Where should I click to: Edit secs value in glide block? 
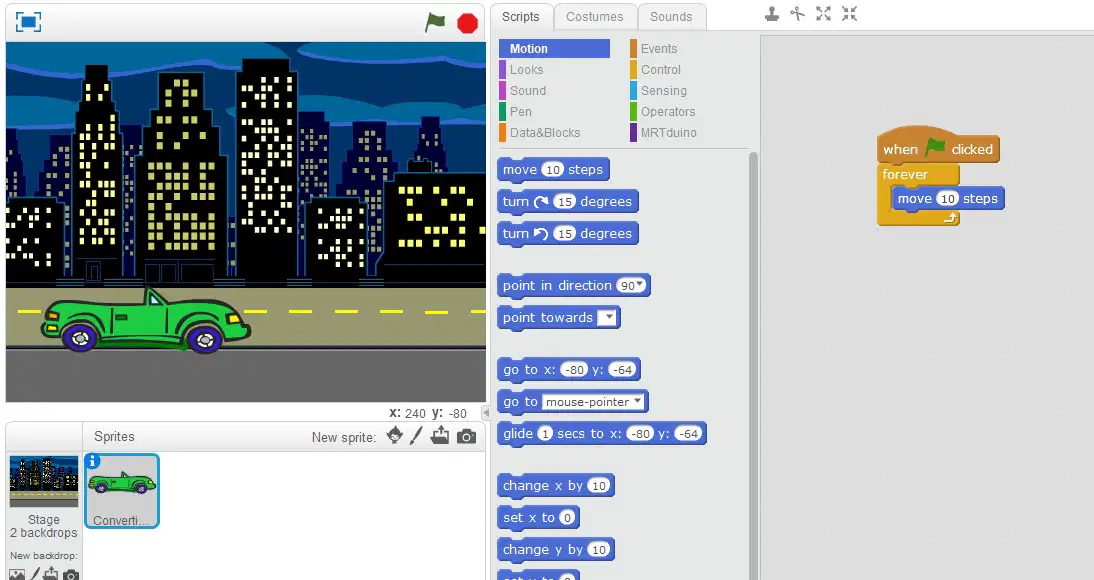point(545,434)
